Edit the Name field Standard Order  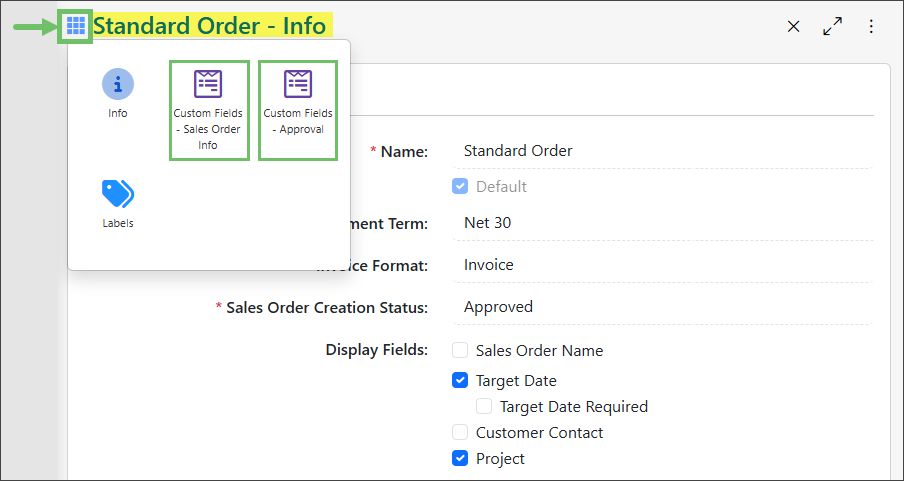(x=663, y=152)
